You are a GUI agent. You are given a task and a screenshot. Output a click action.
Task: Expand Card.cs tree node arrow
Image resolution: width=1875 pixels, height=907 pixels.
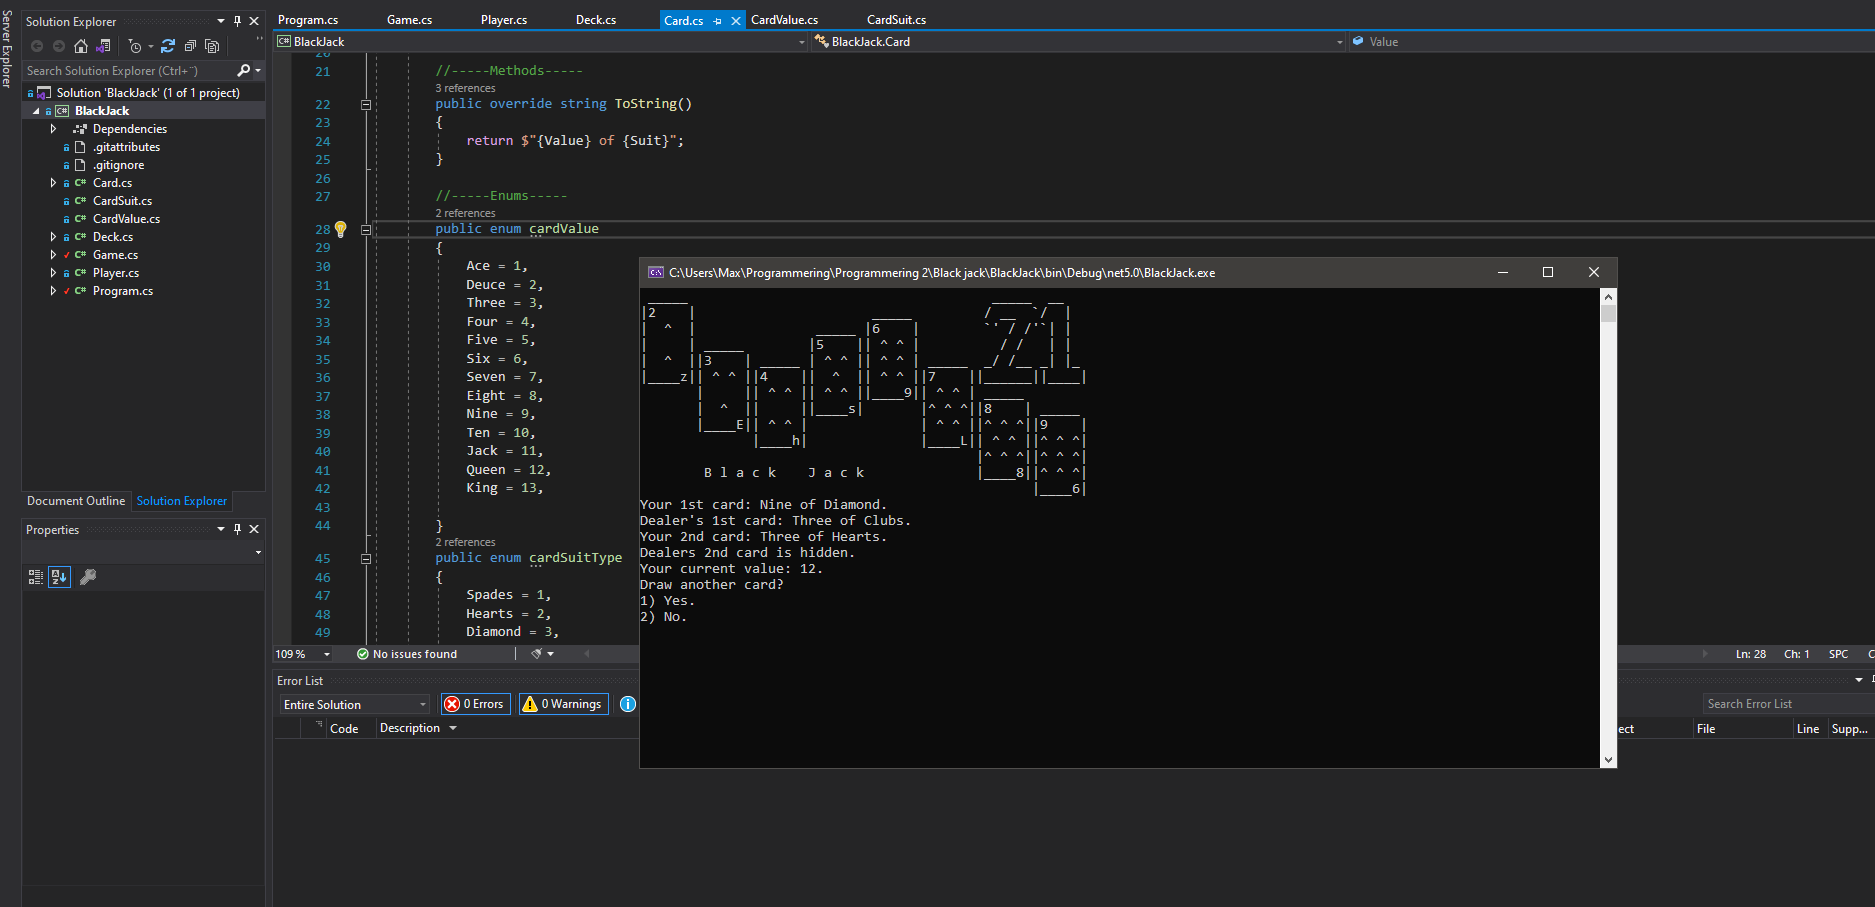pyautogui.click(x=53, y=183)
